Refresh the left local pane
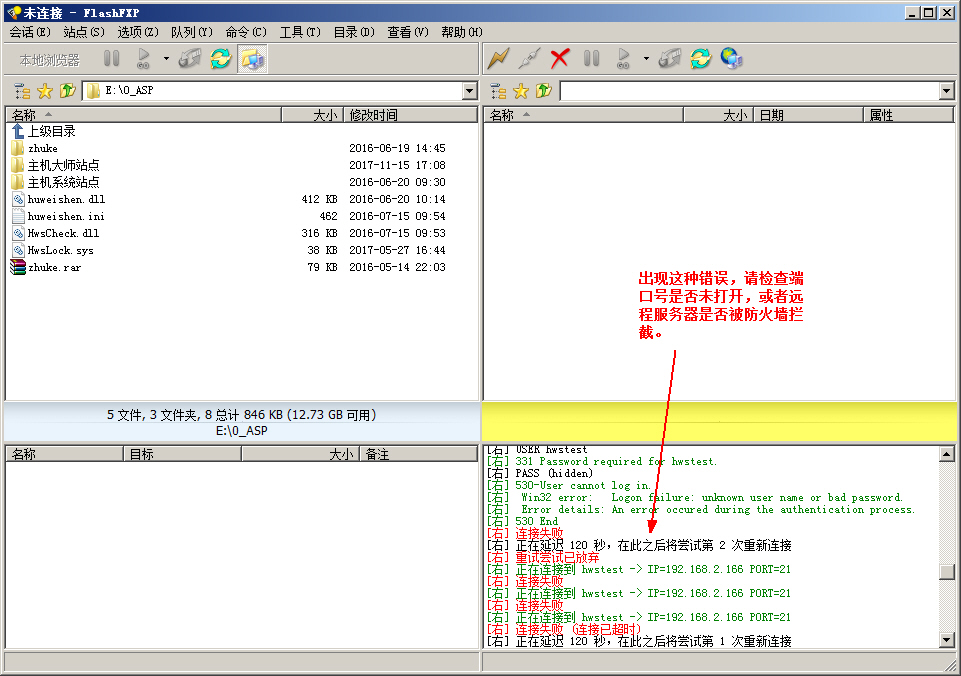The image size is (961, 676). (x=220, y=59)
